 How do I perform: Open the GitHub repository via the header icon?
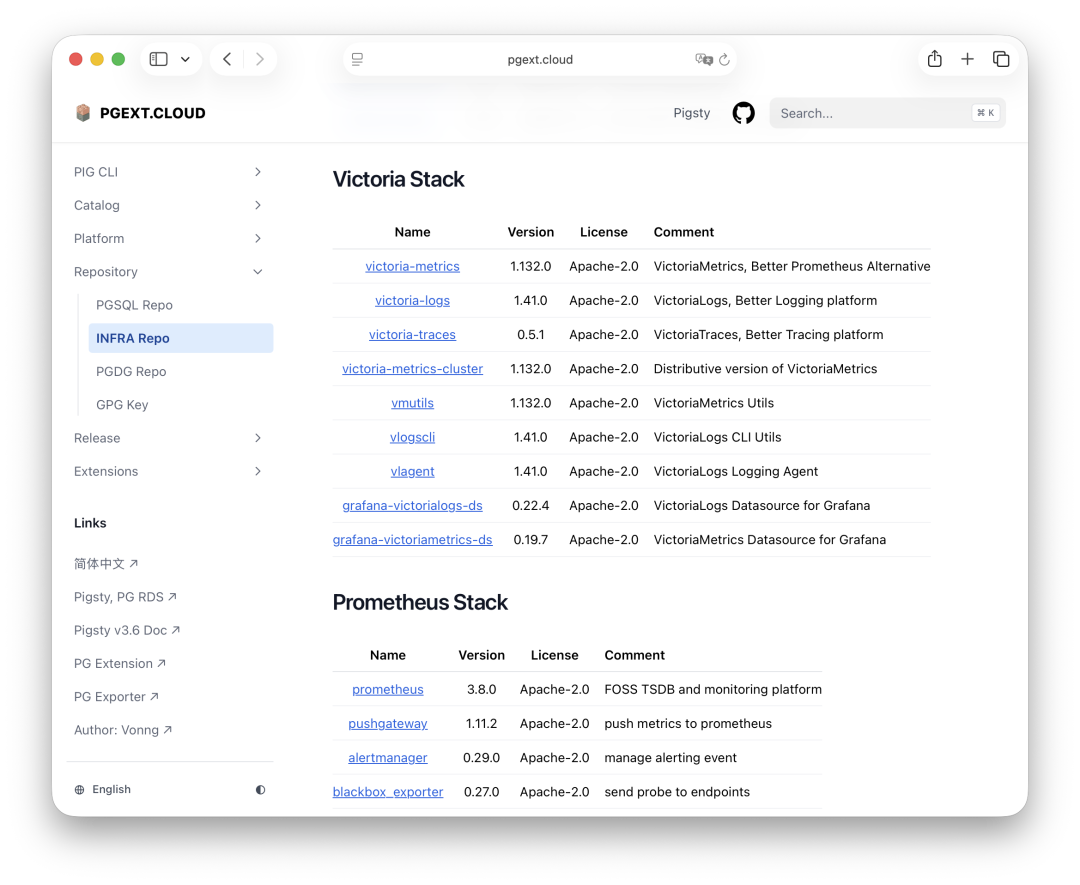[x=743, y=113]
